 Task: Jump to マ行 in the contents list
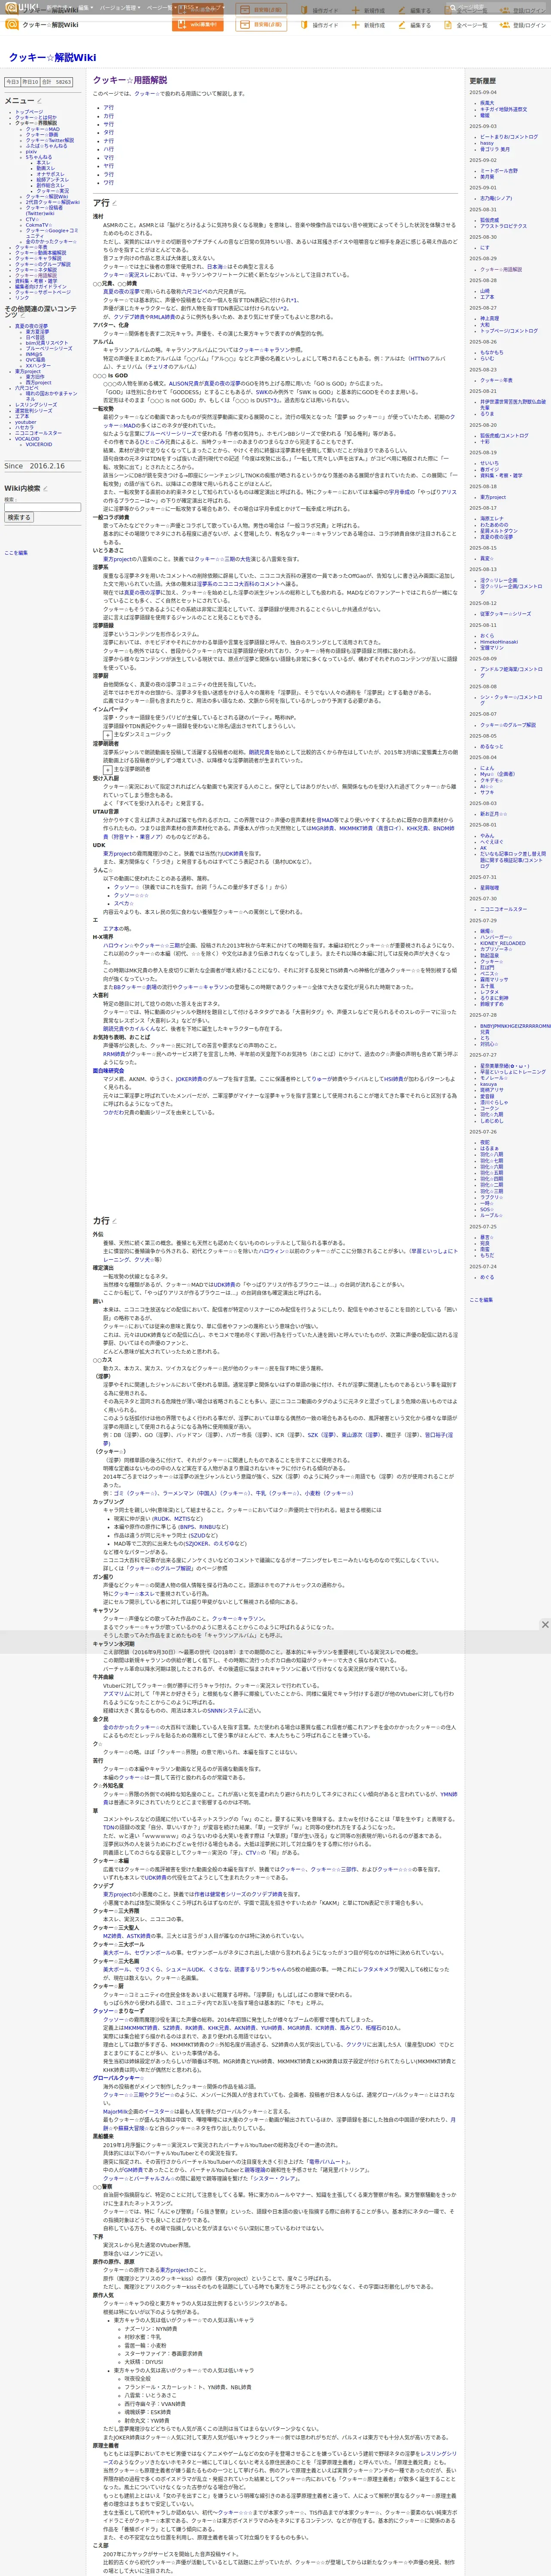[x=109, y=157]
